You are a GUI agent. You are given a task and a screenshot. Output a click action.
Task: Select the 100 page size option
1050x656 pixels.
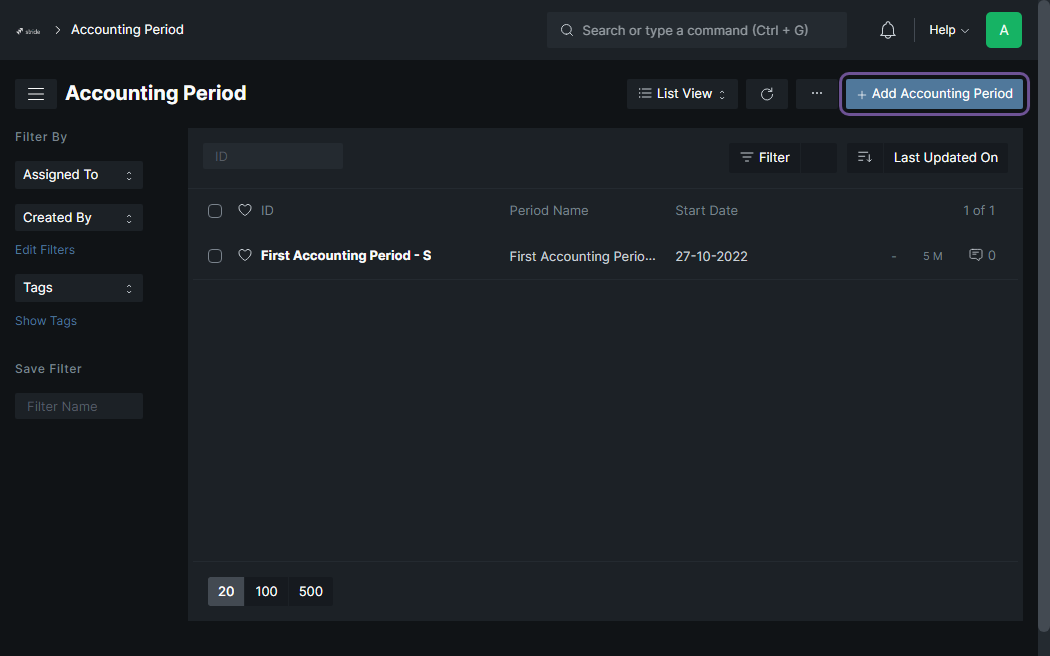pyautogui.click(x=267, y=592)
